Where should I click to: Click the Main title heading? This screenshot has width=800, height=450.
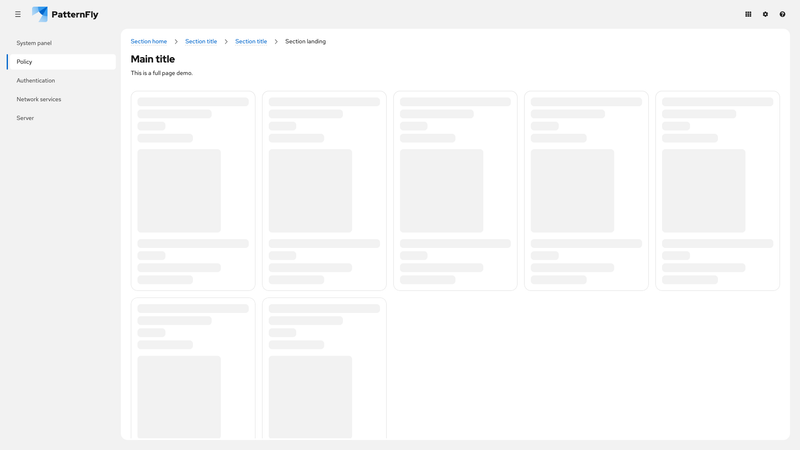point(153,59)
